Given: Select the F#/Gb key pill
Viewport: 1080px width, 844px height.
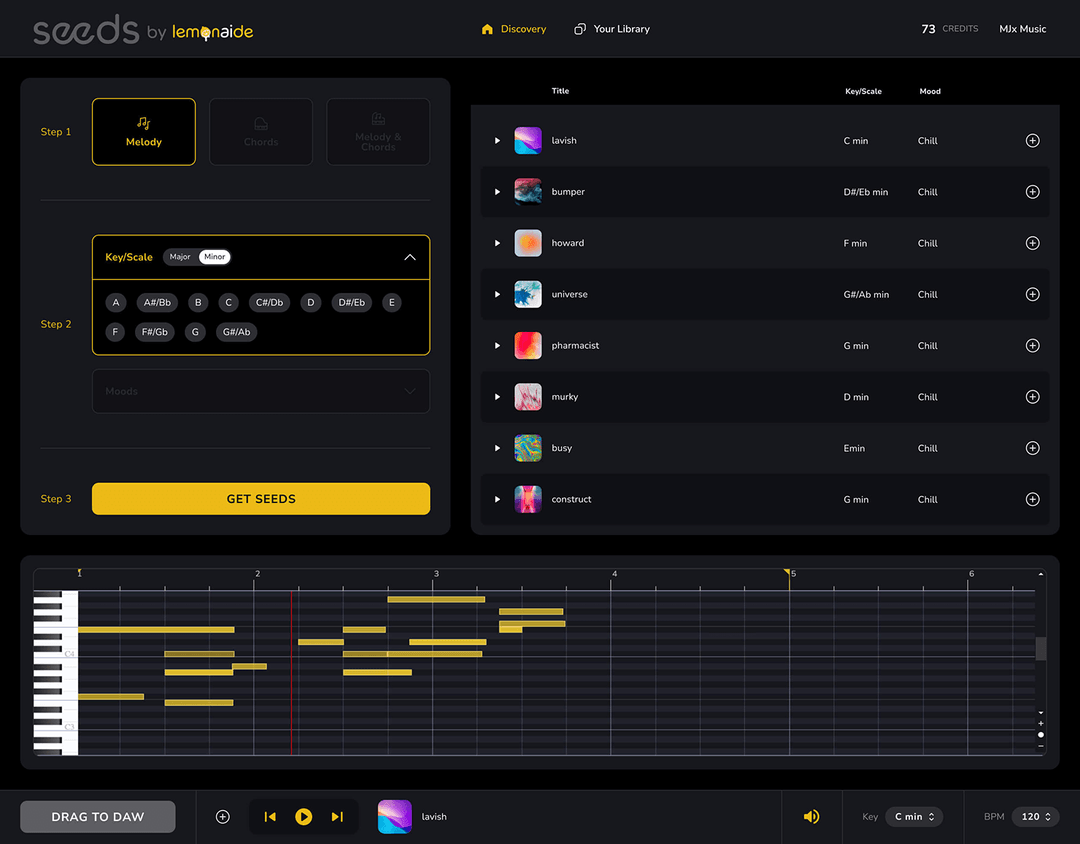Looking at the screenshot, I should click(x=155, y=331).
